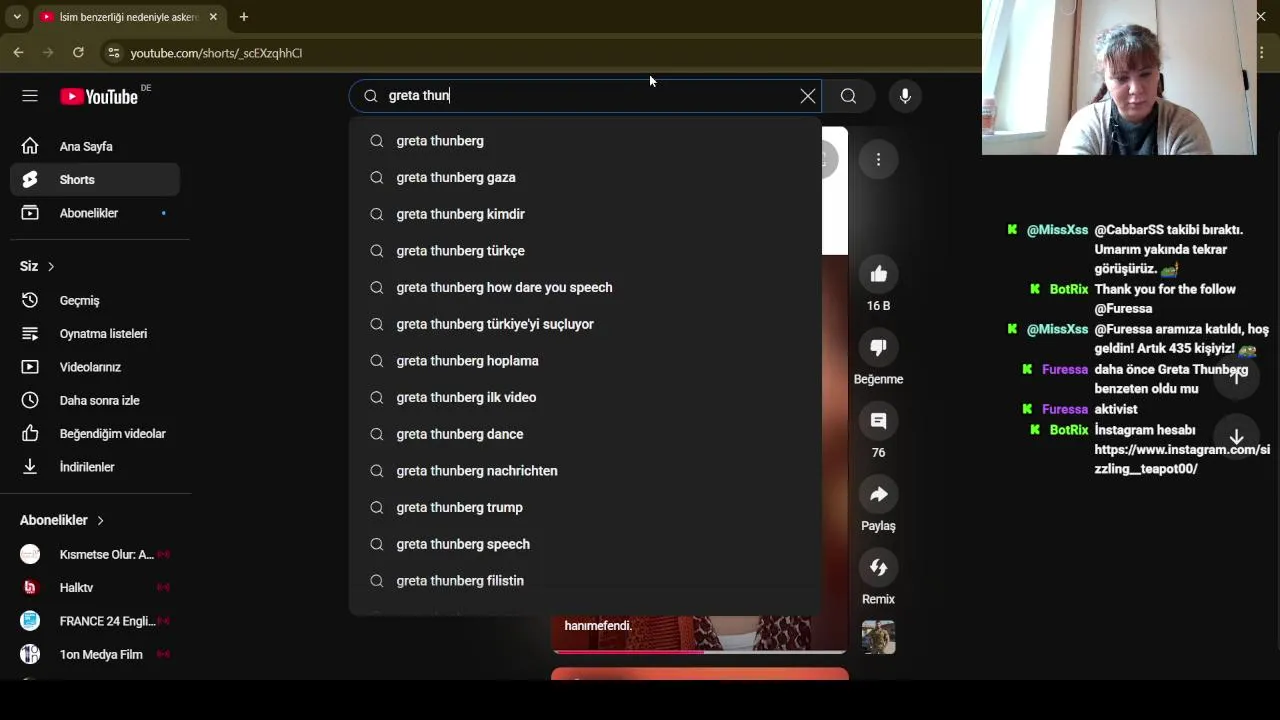Open Abonelikler in the sidebar
This screenshot has height=720, width=1280.
[95, 213]
